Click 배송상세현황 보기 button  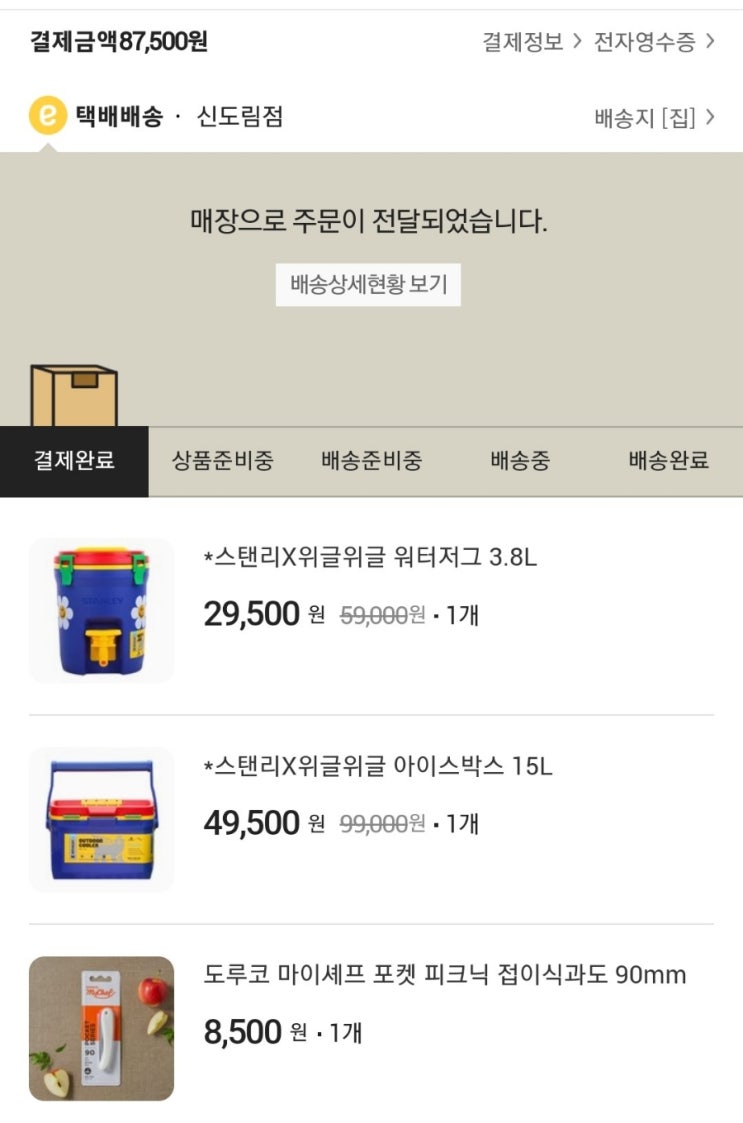[x=368, y=284]
